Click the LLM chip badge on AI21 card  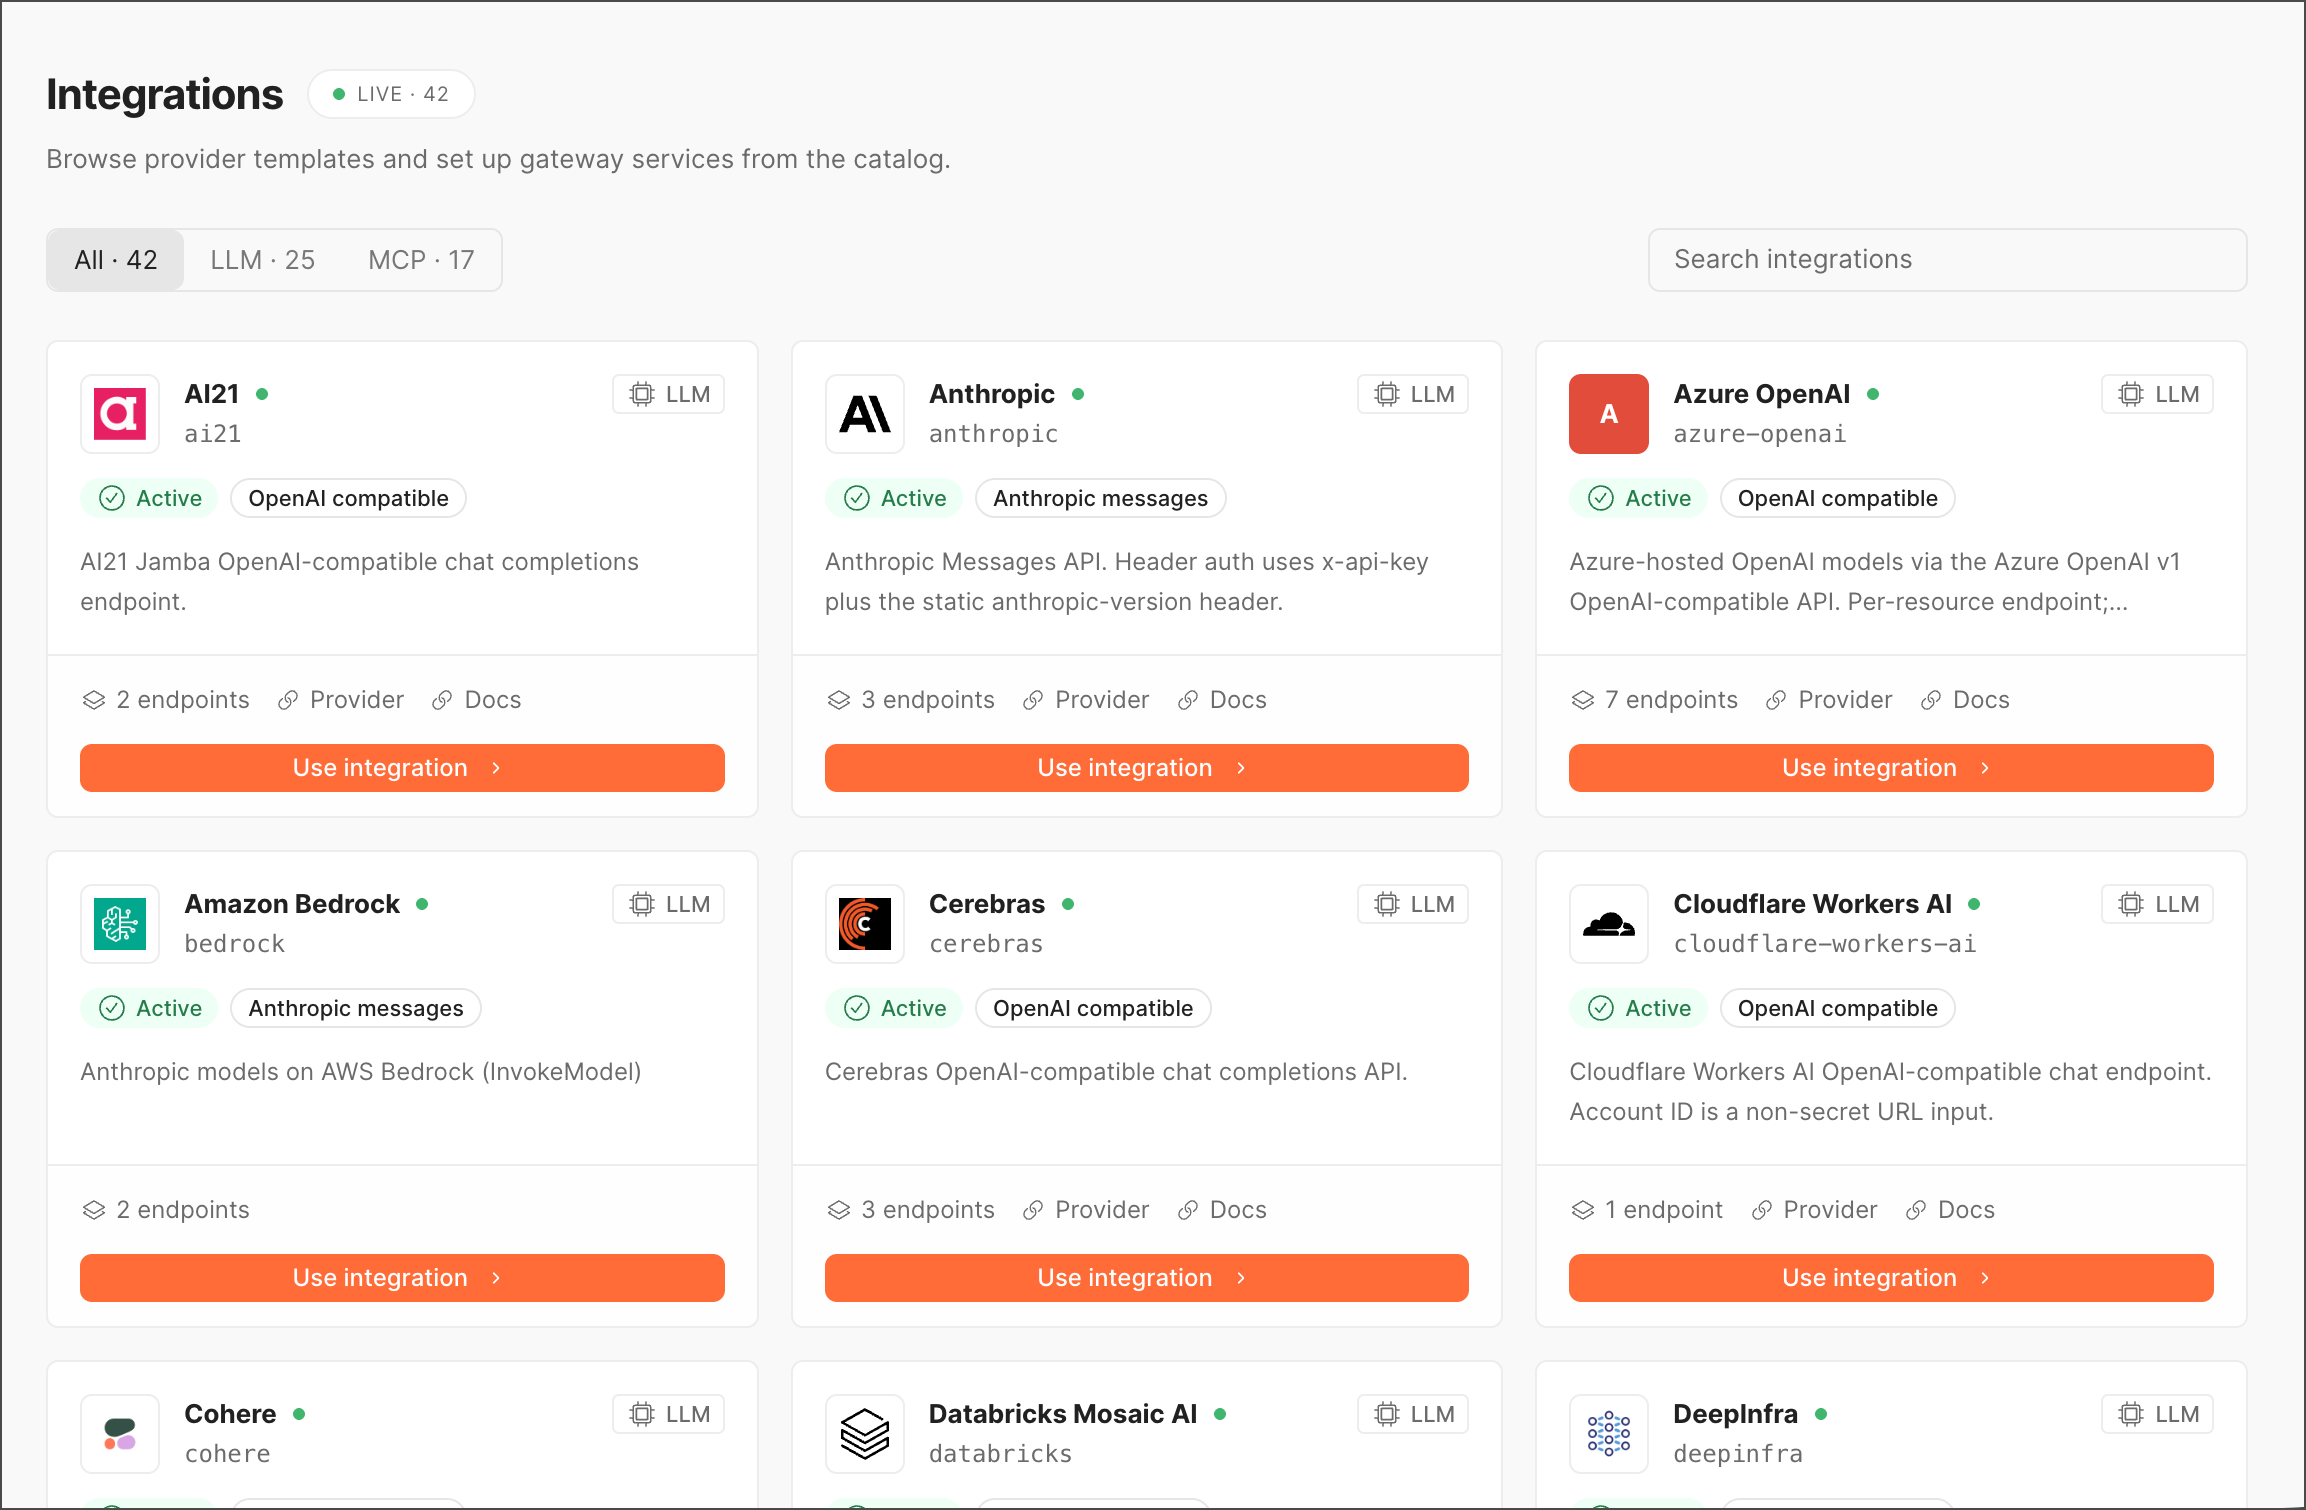tap(669, 394)
